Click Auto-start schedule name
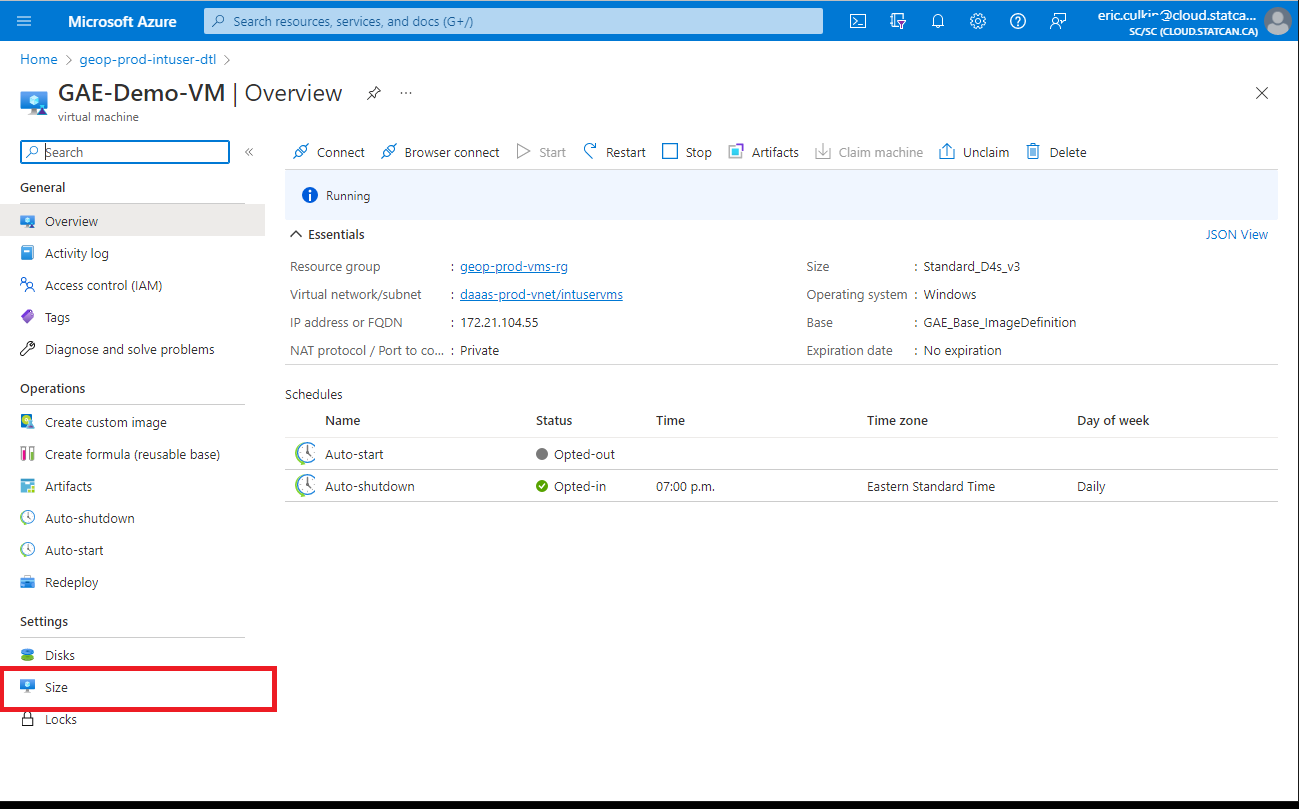The height and width of the screenshot is (809, 1299). pos(354,454)
